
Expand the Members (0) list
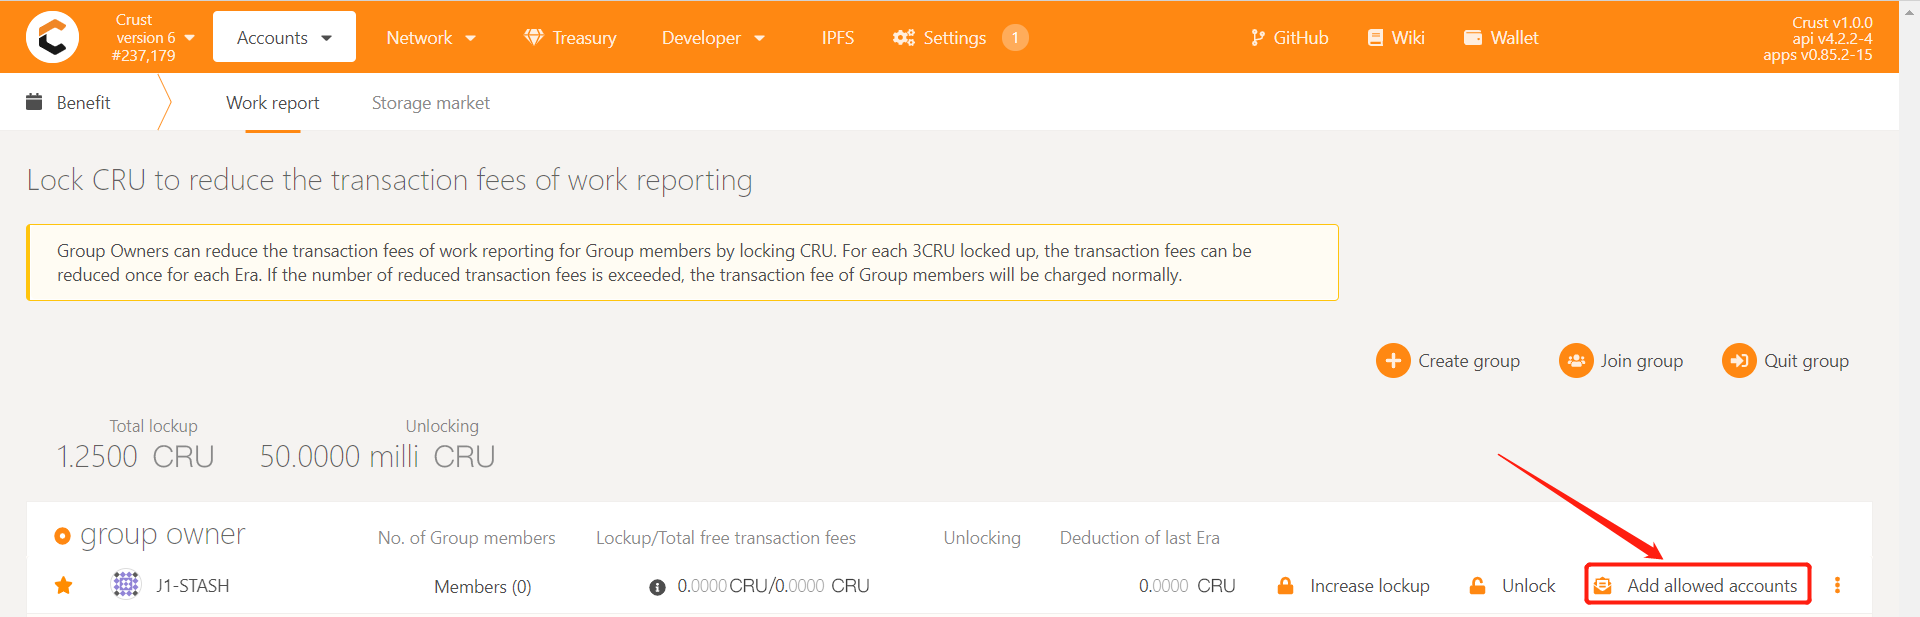click(x=482, y=587)
